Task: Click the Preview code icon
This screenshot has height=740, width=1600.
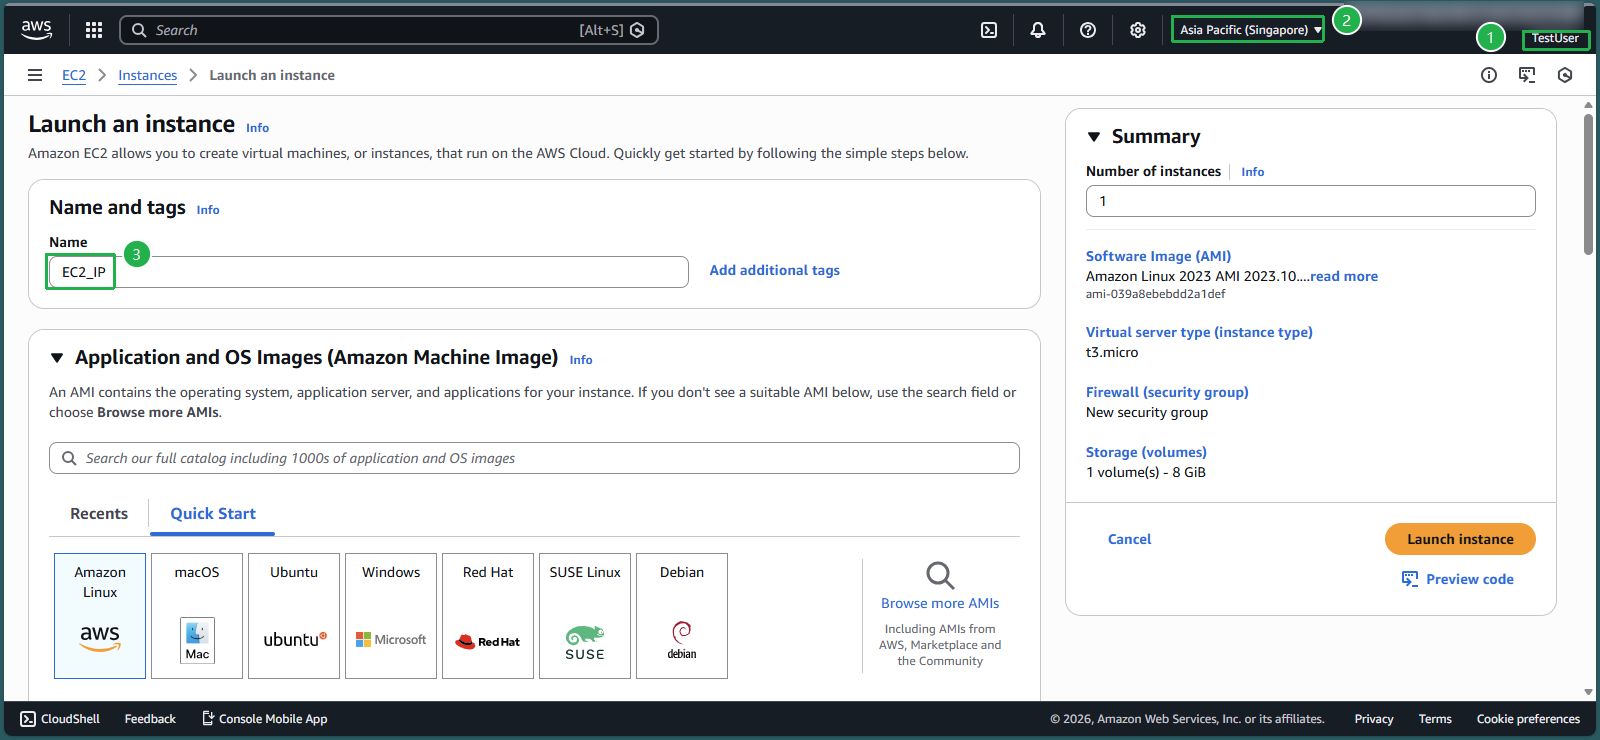Action: (1410, 579)
